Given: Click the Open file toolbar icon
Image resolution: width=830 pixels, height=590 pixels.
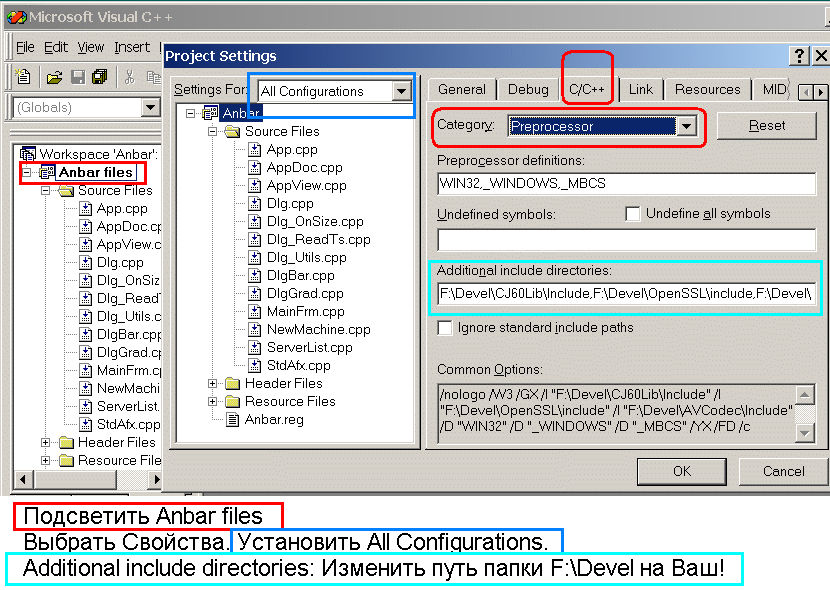Looking at the screenshot, I should (53, 78).
